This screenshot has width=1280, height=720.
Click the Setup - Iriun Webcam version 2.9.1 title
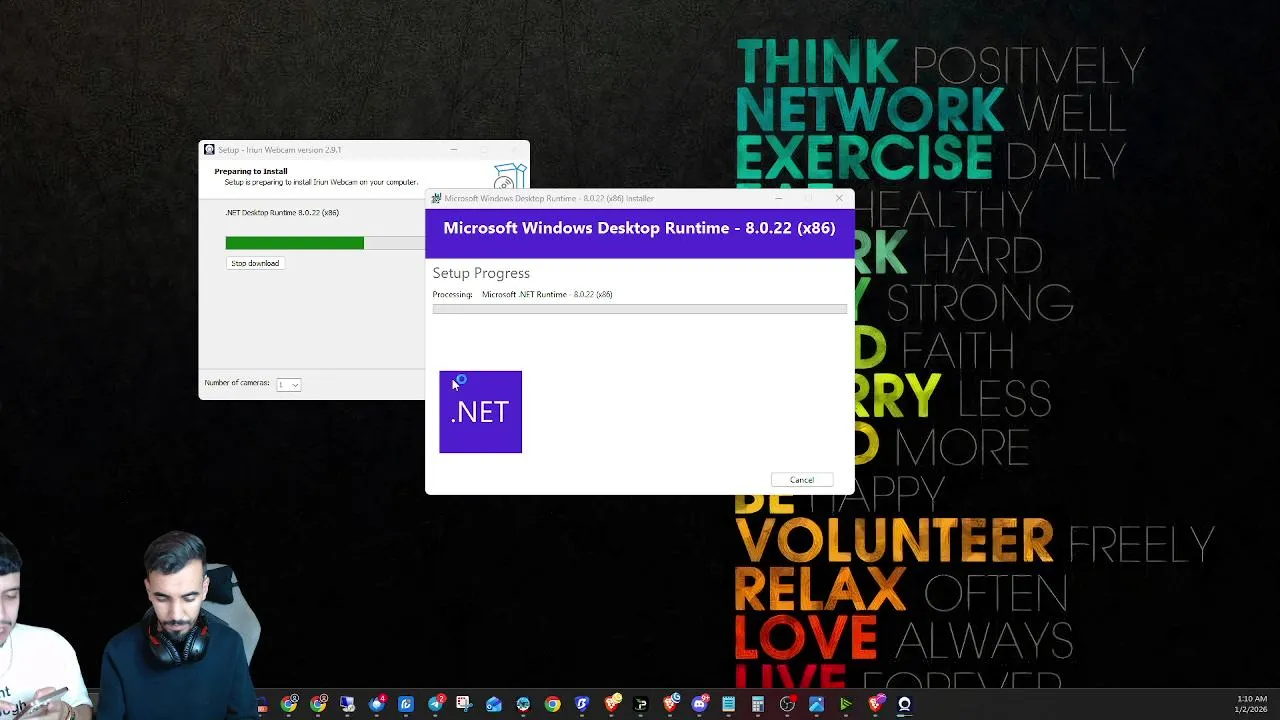280,150
